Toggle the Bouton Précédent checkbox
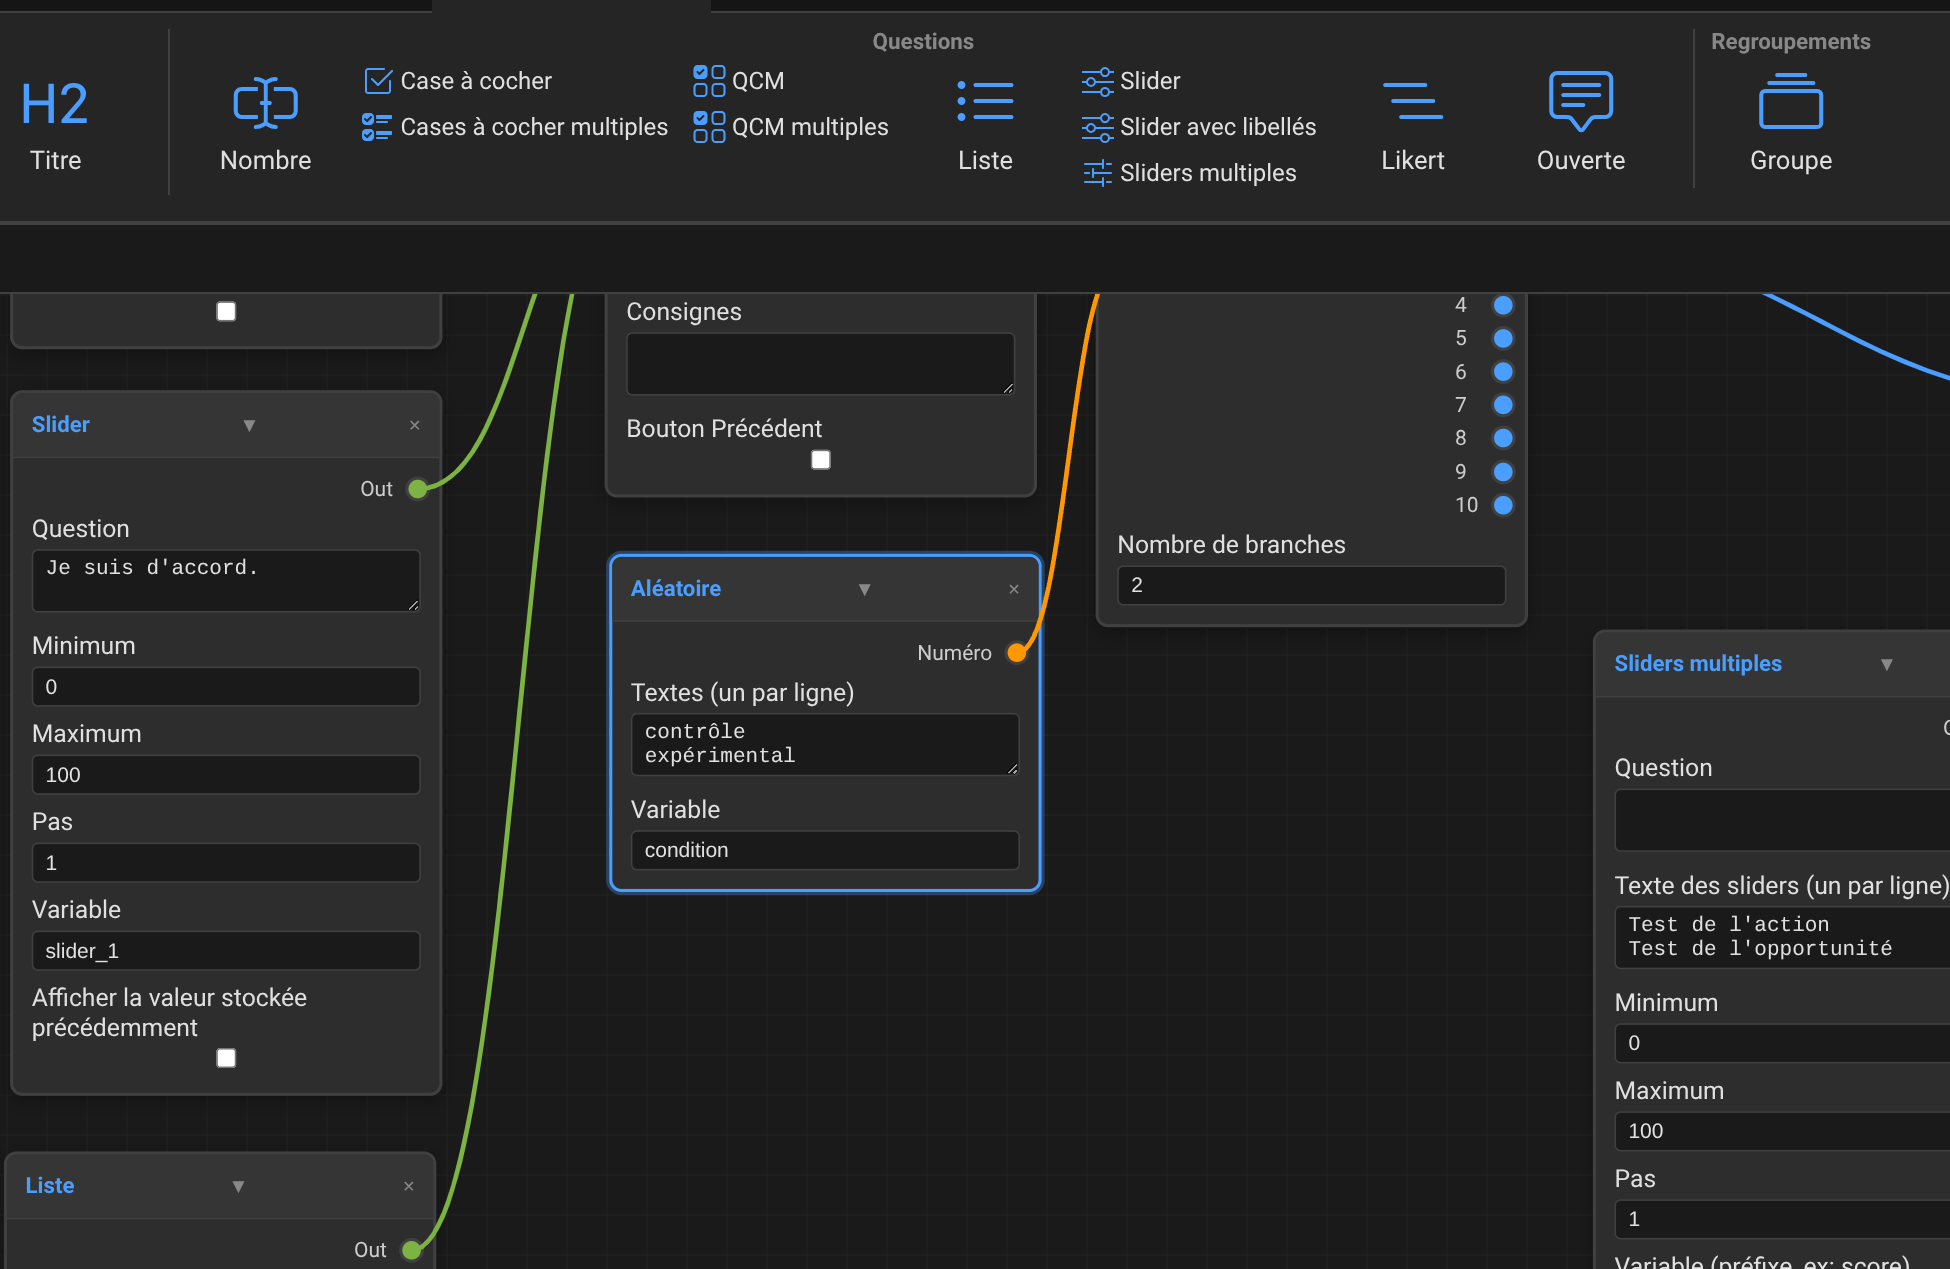The width and height of the screenshot is (1950, 1269). tap(821, 460)
